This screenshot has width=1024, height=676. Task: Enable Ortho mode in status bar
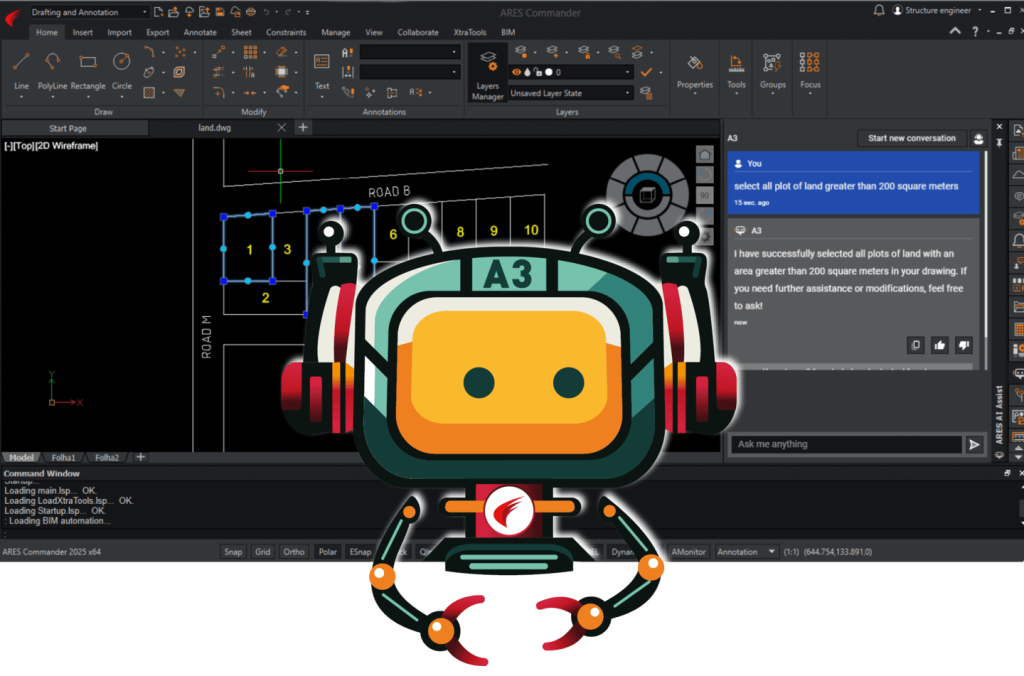pyautogui.click(x=294, y=552)
